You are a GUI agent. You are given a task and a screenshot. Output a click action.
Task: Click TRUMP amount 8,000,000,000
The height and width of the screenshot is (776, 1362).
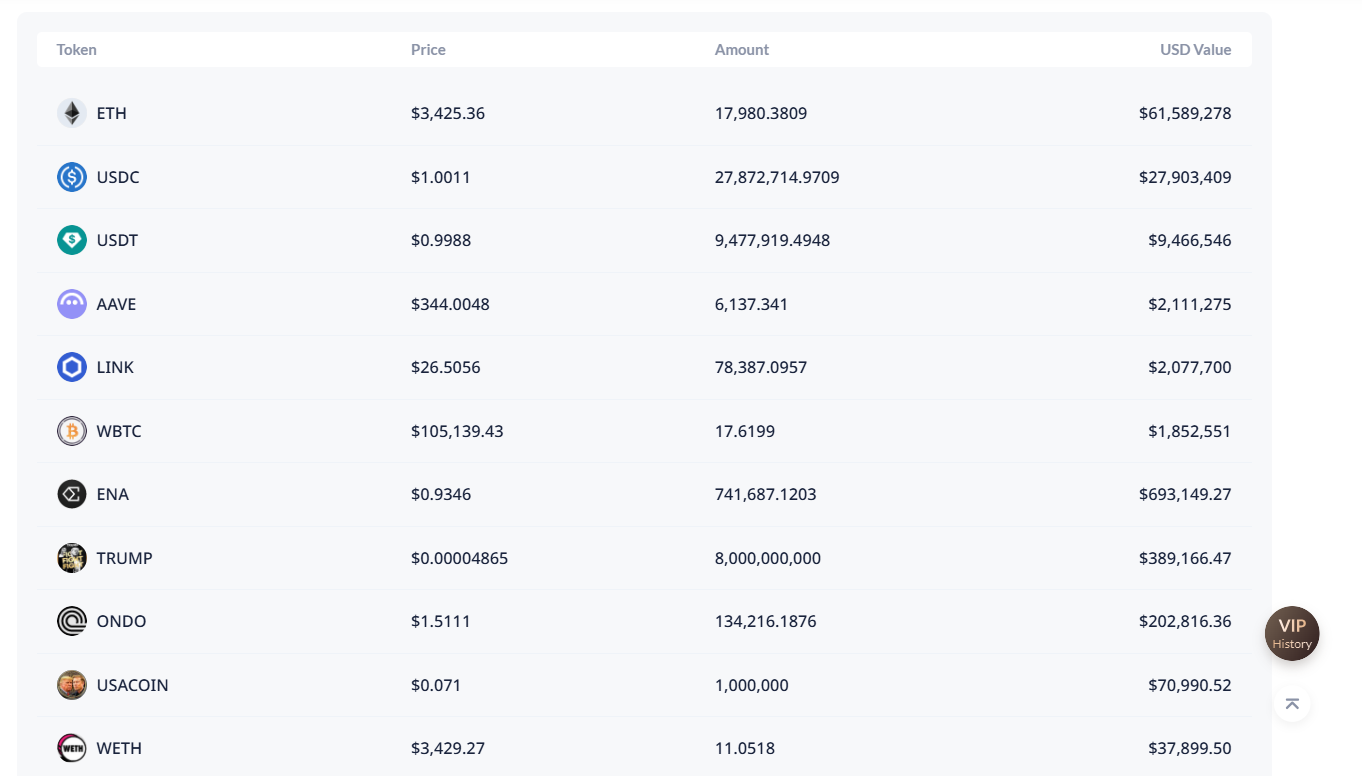(x=768, y=558)
